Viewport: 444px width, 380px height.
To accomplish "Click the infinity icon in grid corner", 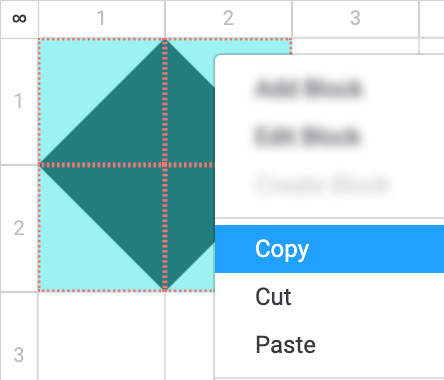I will (19, 19).
